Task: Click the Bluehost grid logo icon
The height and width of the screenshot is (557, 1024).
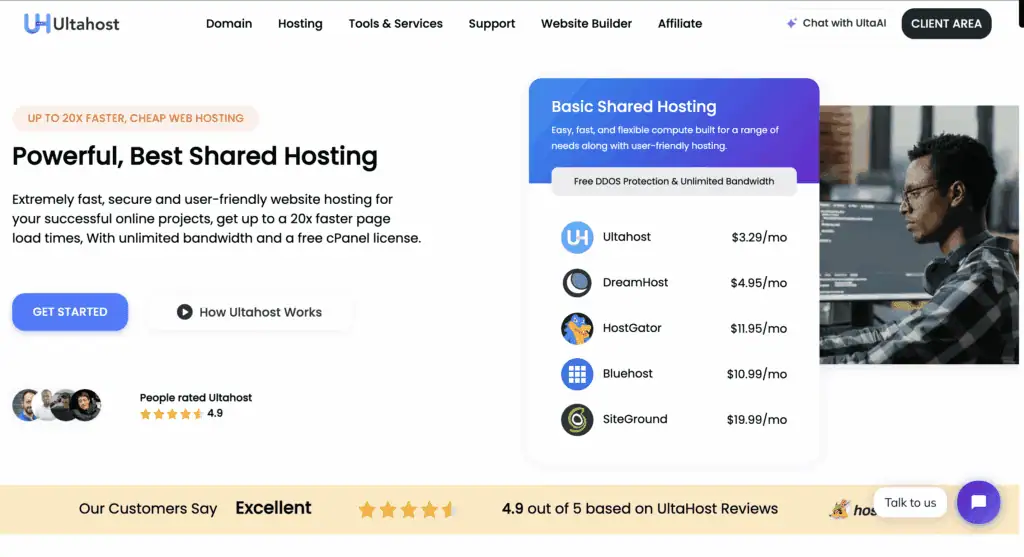Action: pos(577,374)
